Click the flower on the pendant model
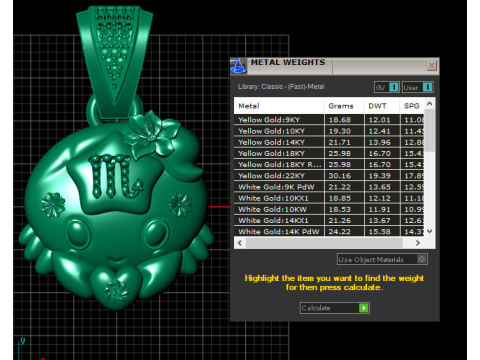 pyautogui.click(x=151, y=134)
